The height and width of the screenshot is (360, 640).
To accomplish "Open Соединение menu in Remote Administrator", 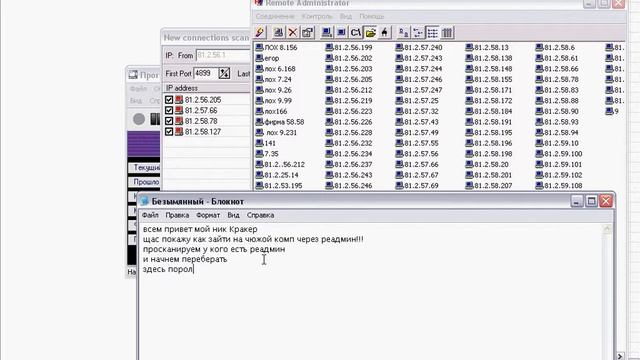I will 275,16.
